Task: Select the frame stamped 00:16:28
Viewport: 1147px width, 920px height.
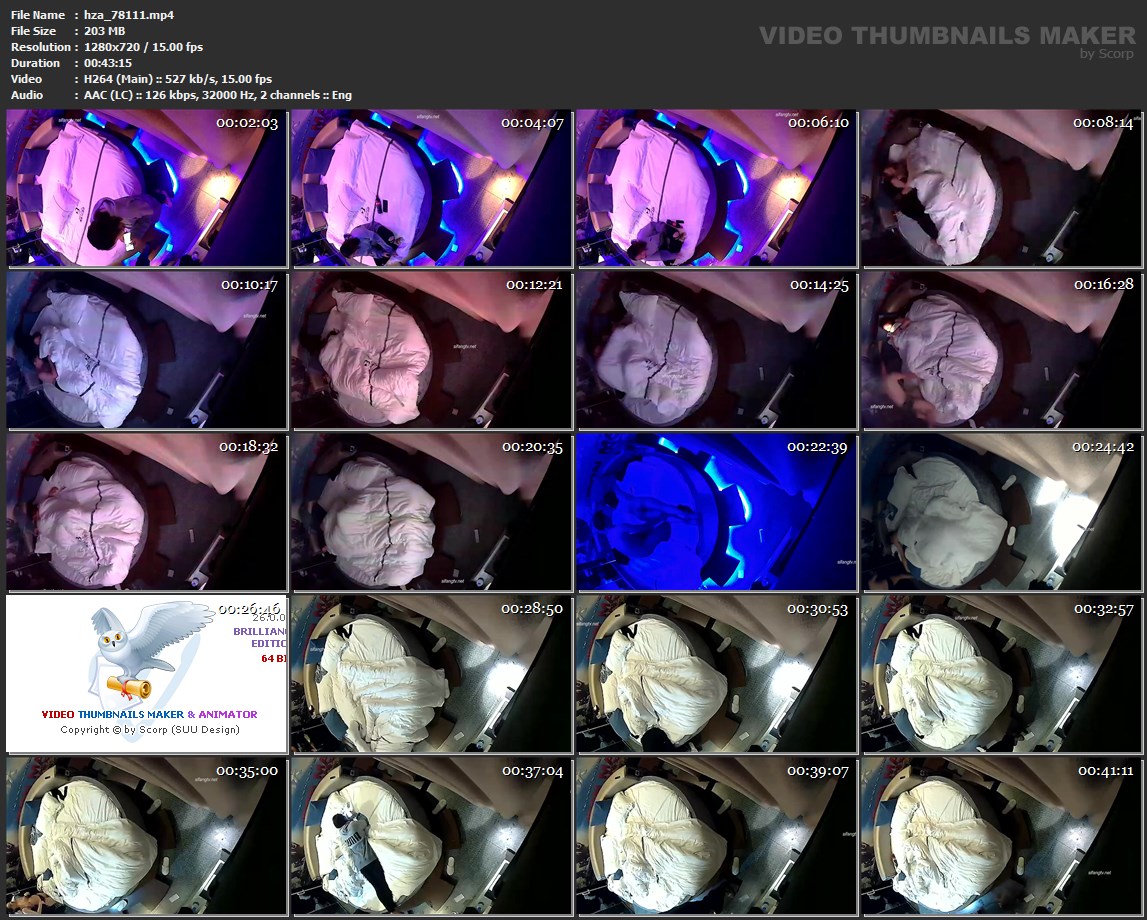Action: (x=1000, y=350)
